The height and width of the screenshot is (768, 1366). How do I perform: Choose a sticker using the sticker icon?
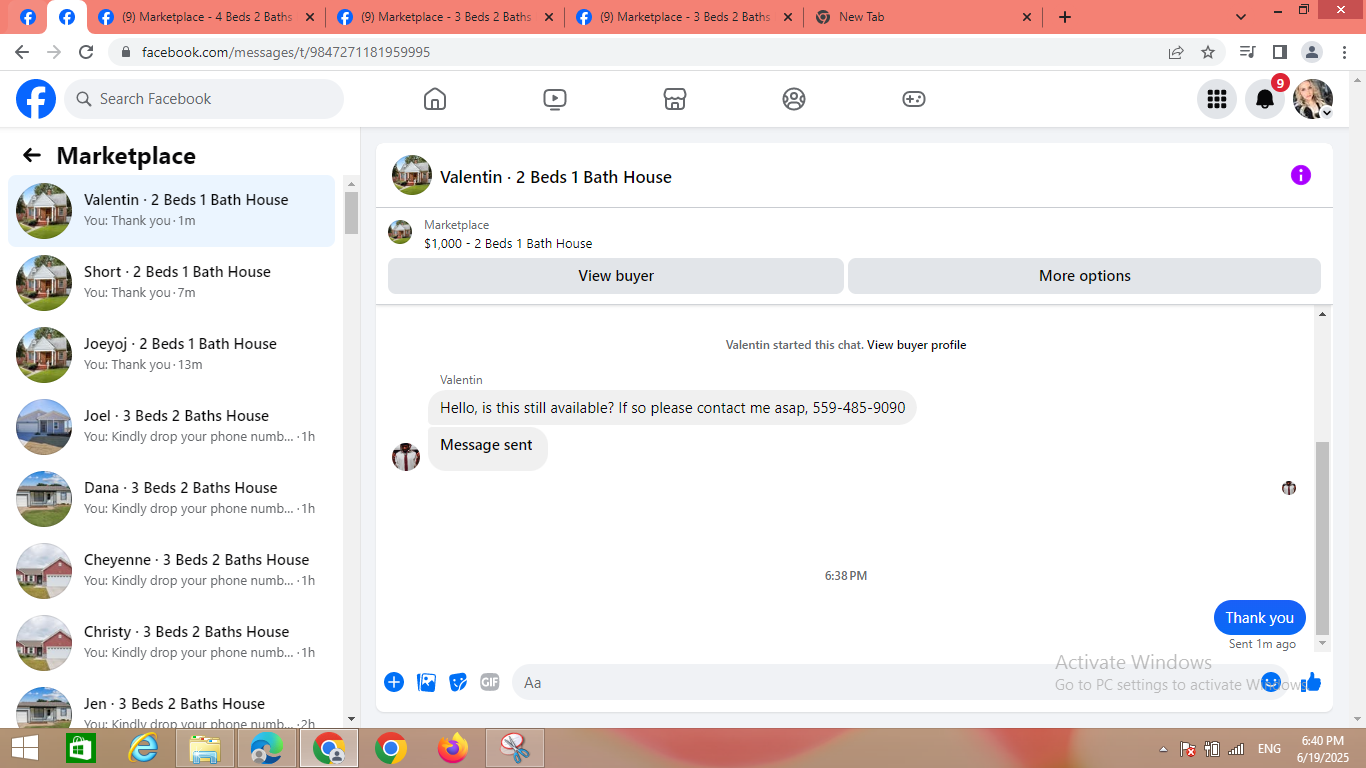(458, 682)
